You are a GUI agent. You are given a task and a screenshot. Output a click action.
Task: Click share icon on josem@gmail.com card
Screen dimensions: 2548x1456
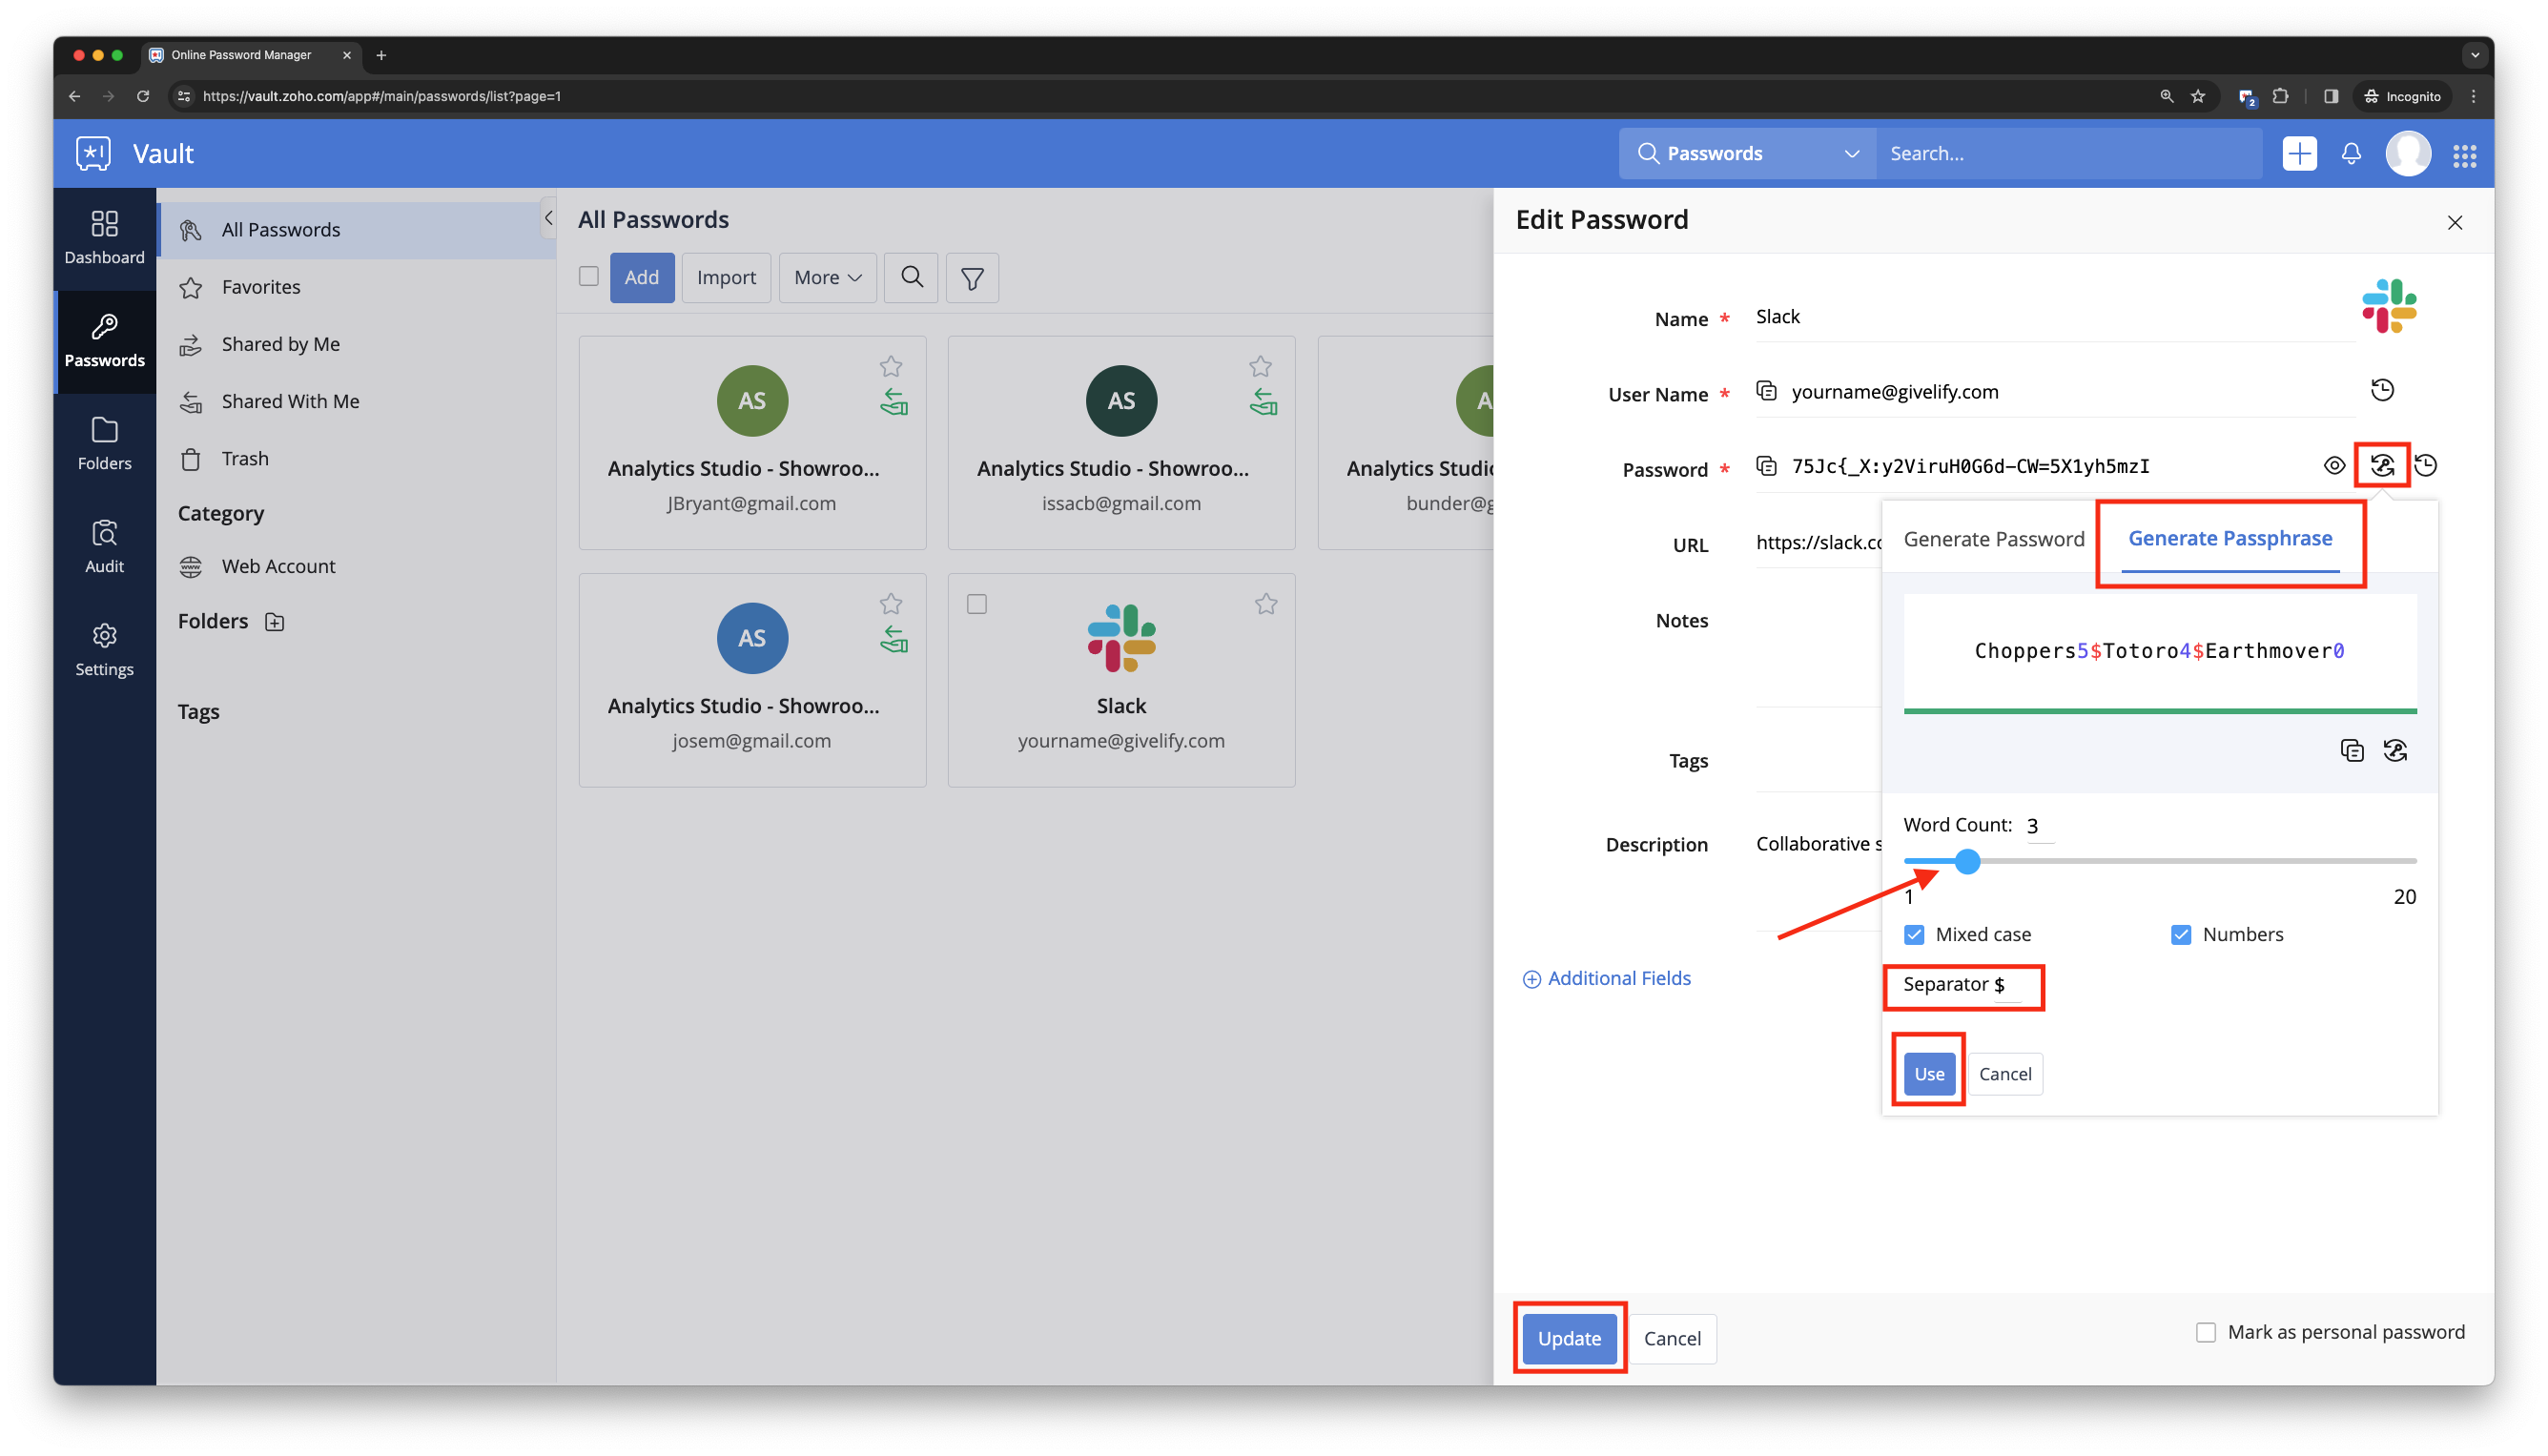coord(893,639)
